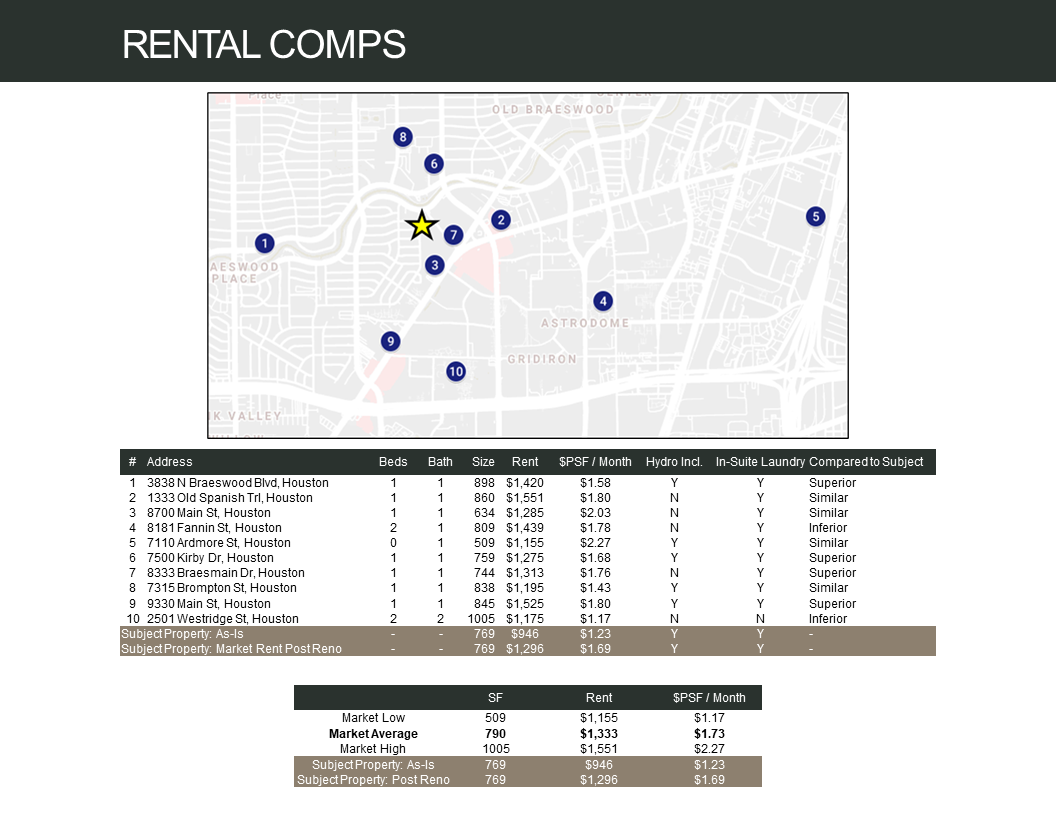1056x816 pixels.
Task: Click address 7315 Brompton St, Houston
Action: 222,587
